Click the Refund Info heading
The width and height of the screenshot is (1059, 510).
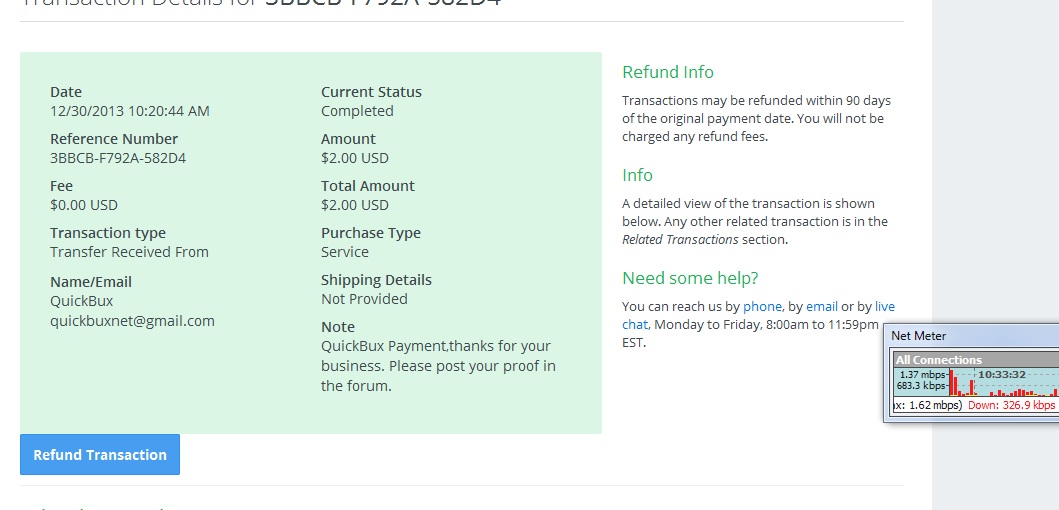point(668,72)
